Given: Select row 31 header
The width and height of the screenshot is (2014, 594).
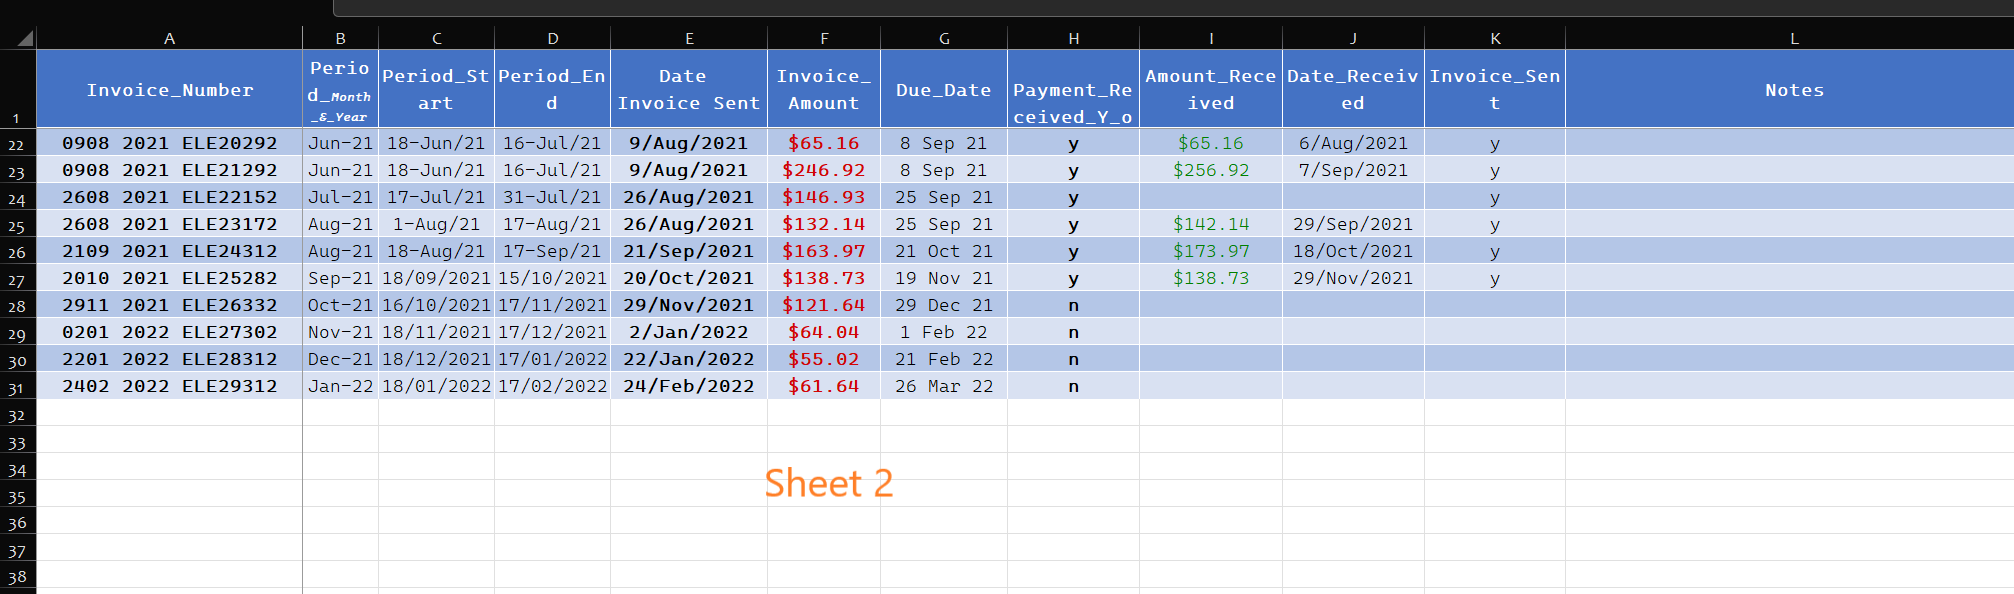Looking at the screenshot, I should (x=17, y=387).
